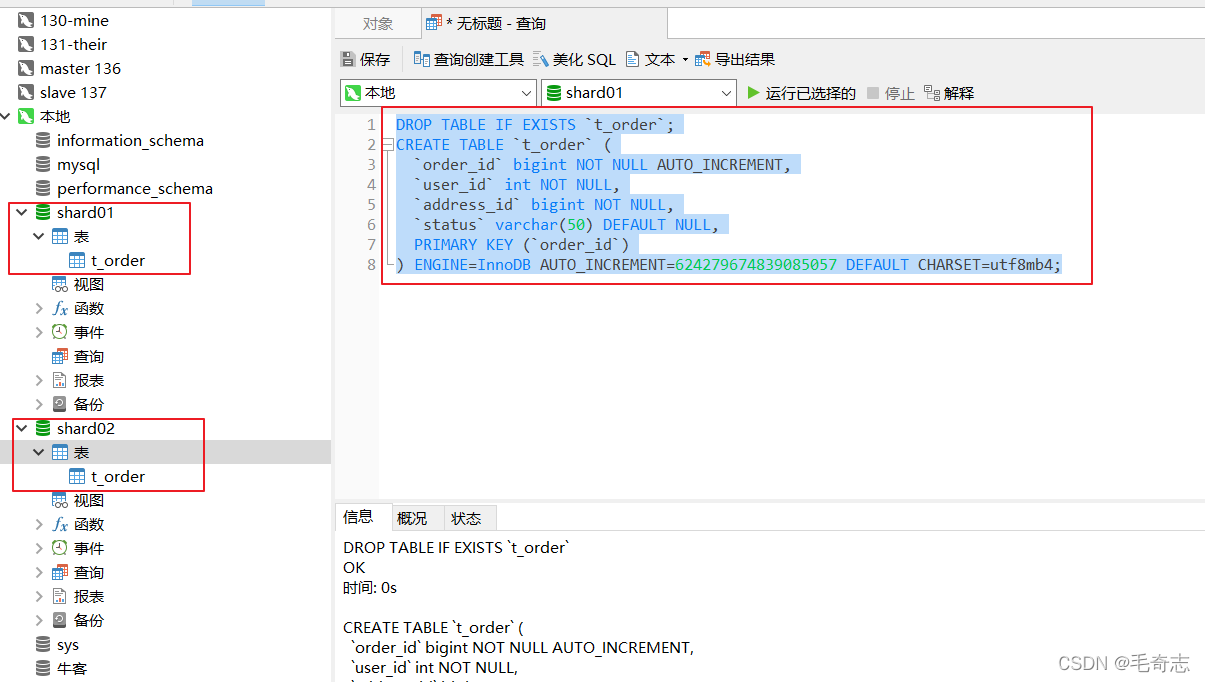Open the connection dropdown showing 本地

[438, 93]
